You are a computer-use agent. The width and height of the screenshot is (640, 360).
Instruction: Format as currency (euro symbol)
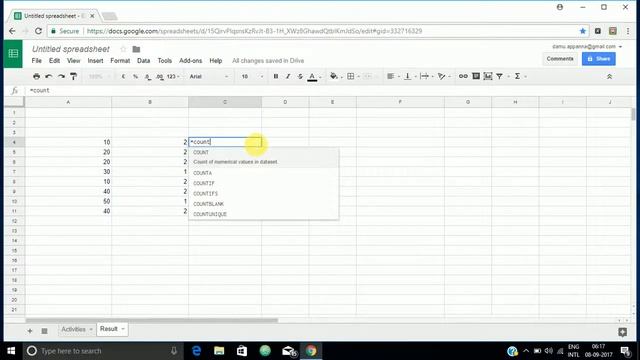pyautogui.click(x=123, y=76)
